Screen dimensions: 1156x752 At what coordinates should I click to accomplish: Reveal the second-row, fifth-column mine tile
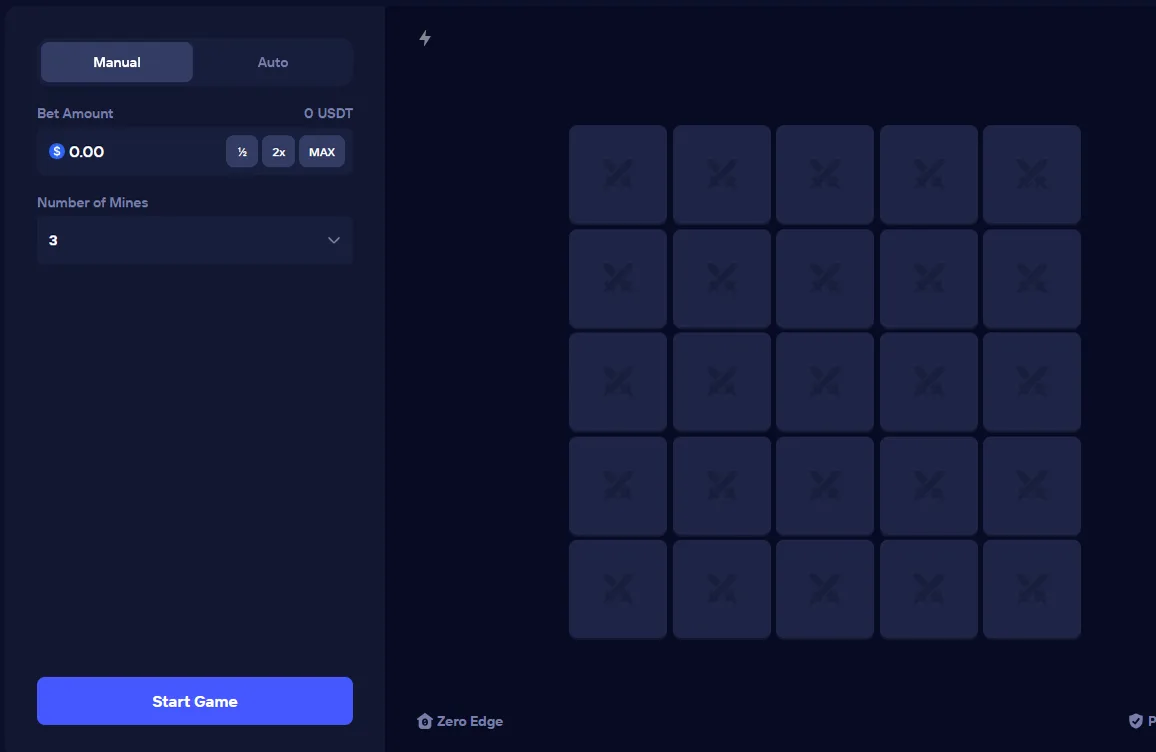tap(1032, 278)
